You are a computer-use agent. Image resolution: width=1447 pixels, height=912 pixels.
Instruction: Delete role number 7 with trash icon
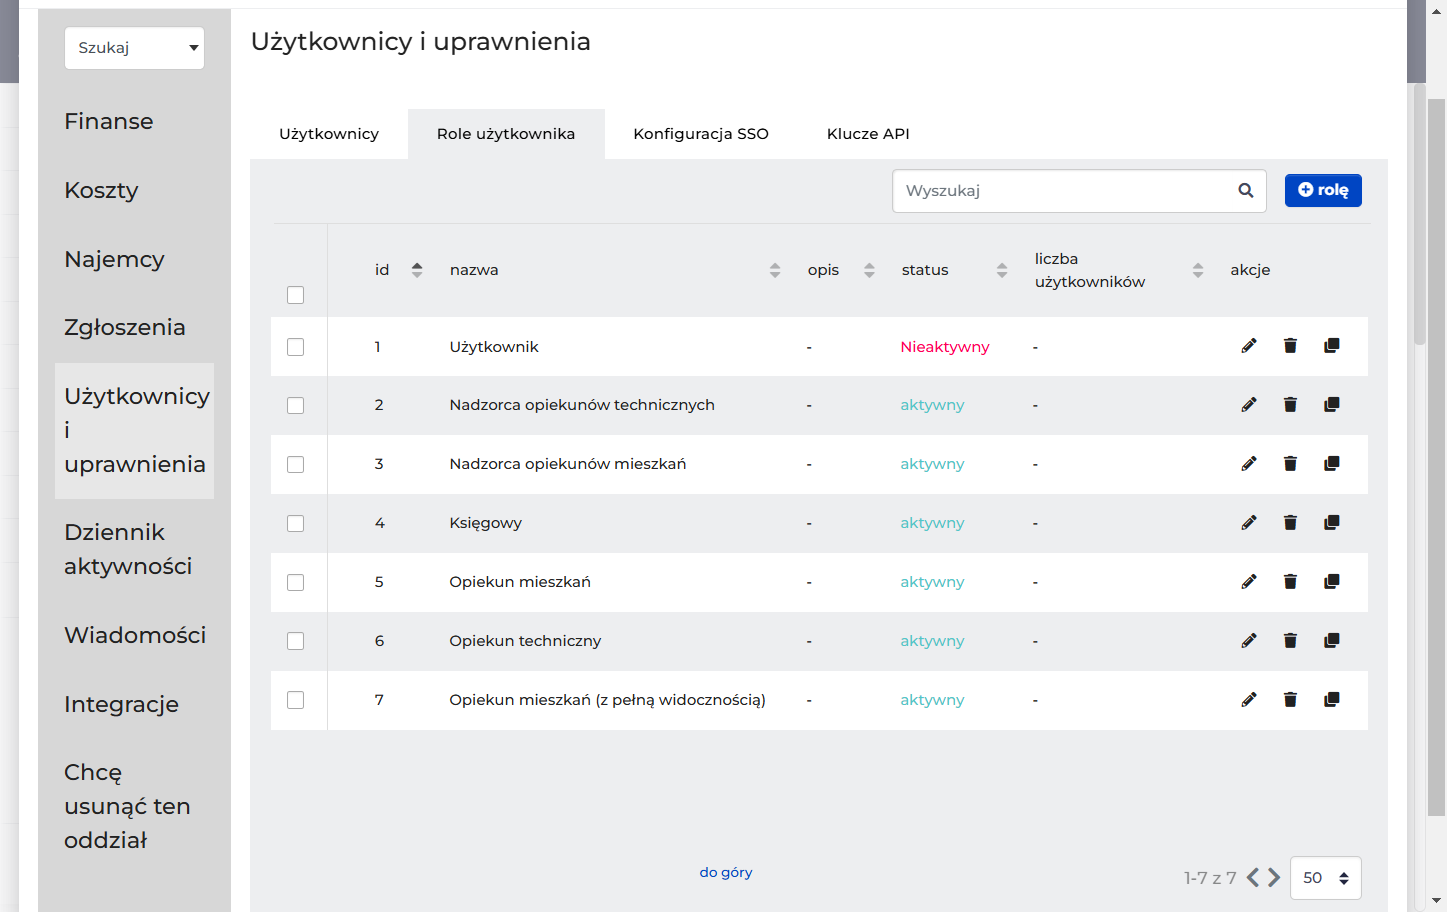coord(1290,700)
